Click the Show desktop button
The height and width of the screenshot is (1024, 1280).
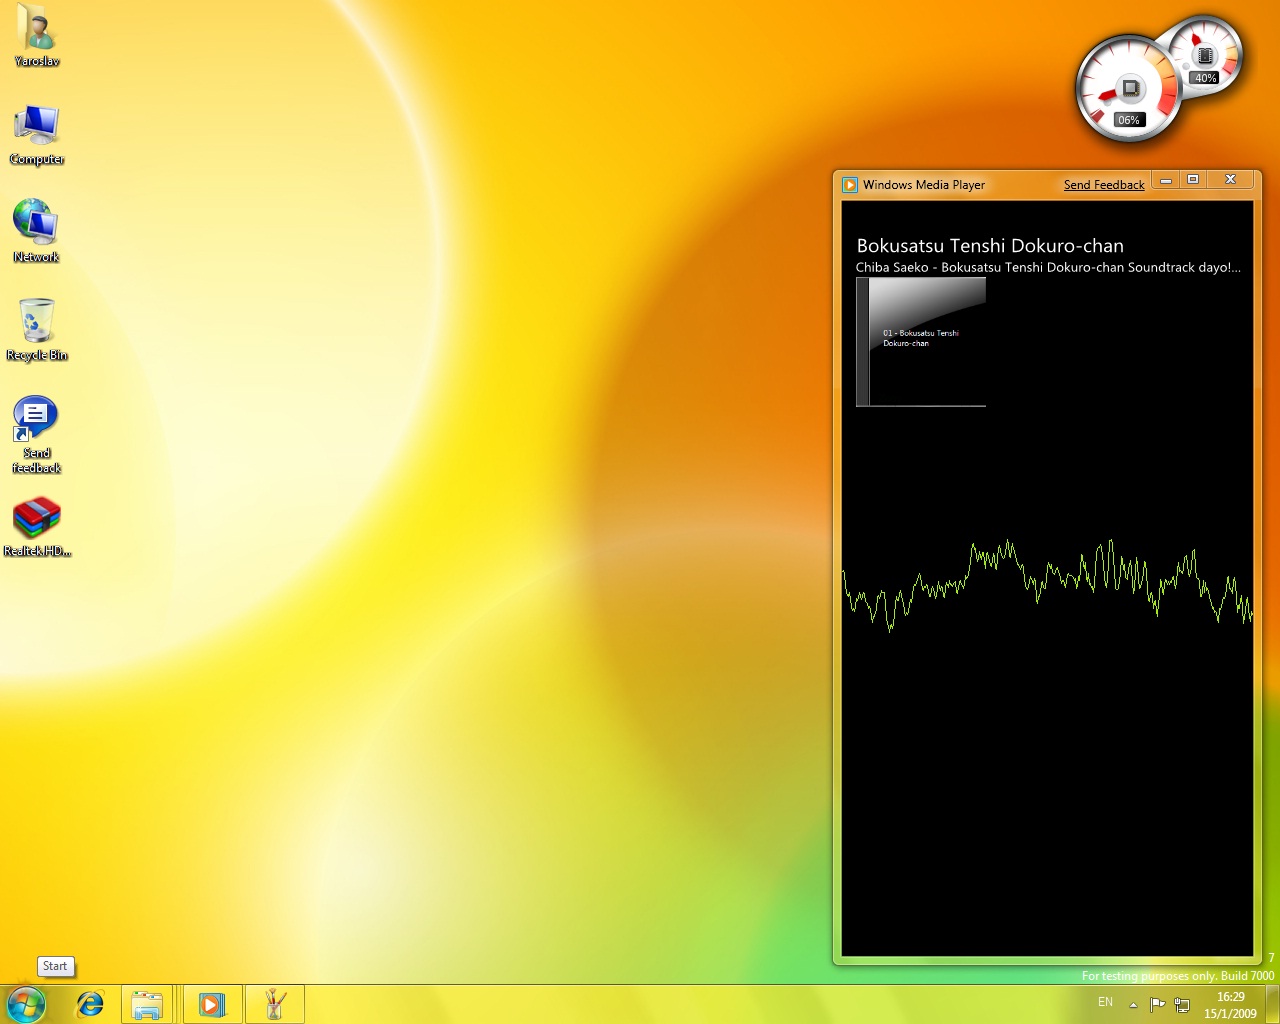1273,1004
